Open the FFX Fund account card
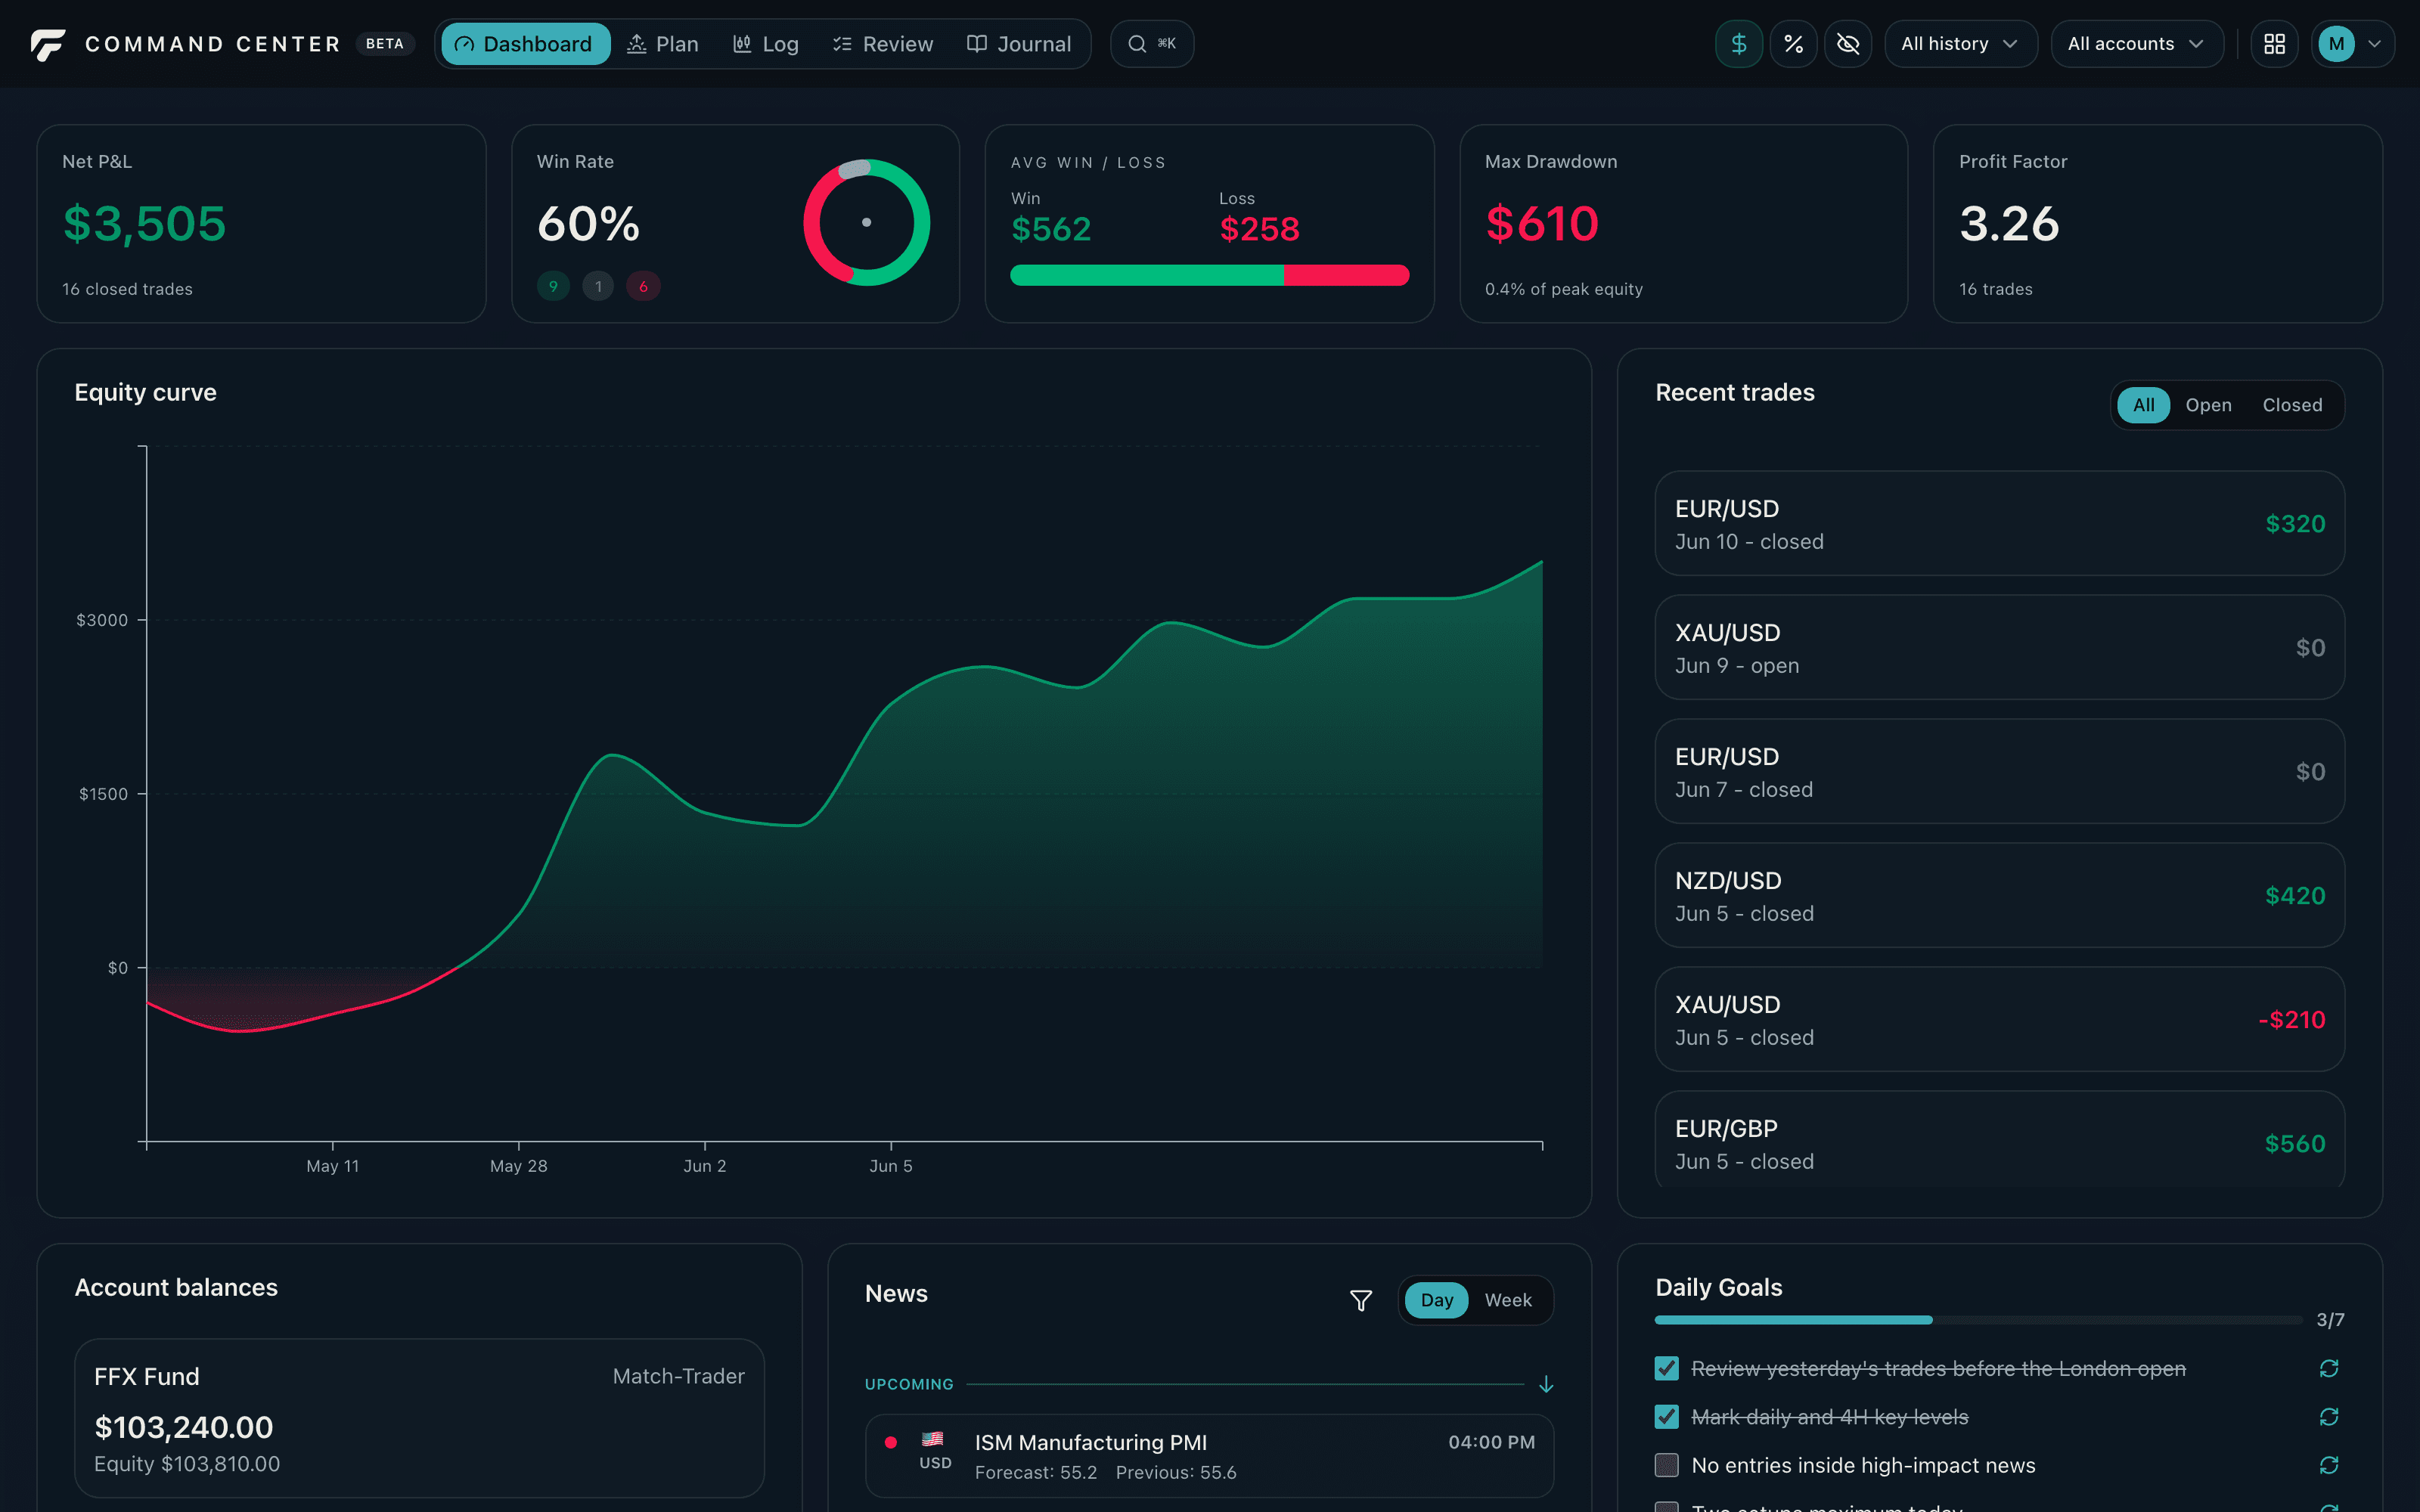Screen dimensions: 2420x1512 coord(419,1418)
